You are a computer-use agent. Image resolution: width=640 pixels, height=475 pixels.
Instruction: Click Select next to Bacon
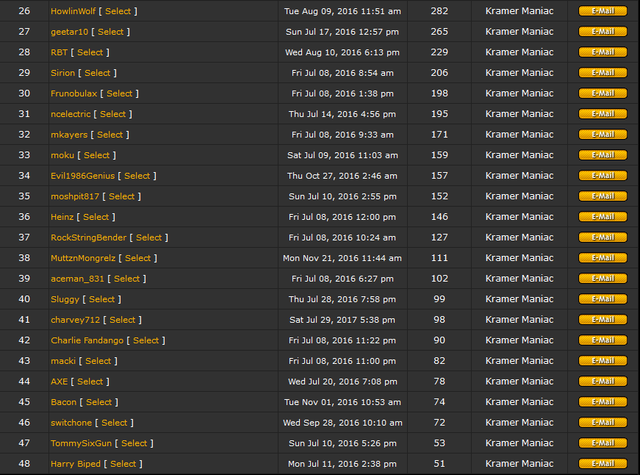[99, 402]
